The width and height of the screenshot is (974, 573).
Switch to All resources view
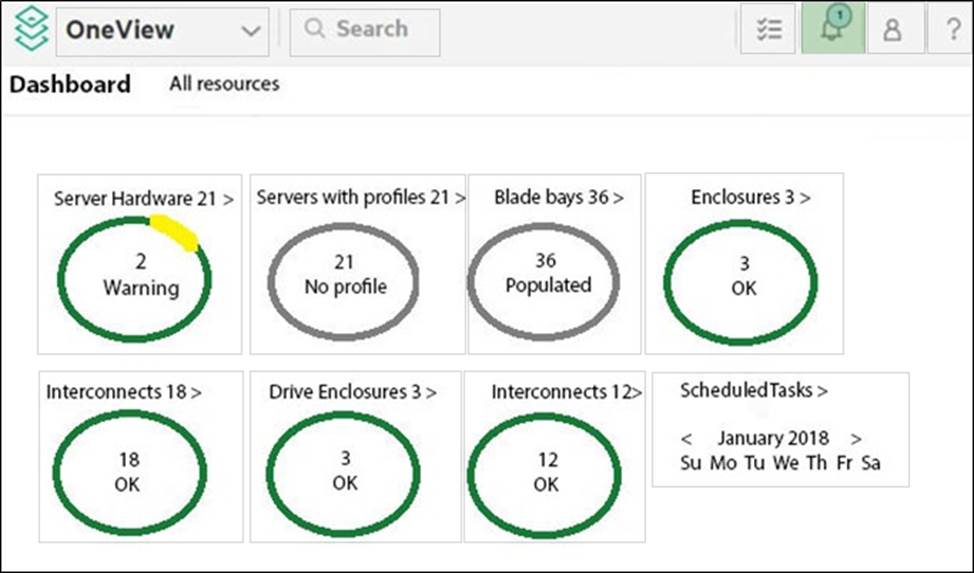[224, 84]
